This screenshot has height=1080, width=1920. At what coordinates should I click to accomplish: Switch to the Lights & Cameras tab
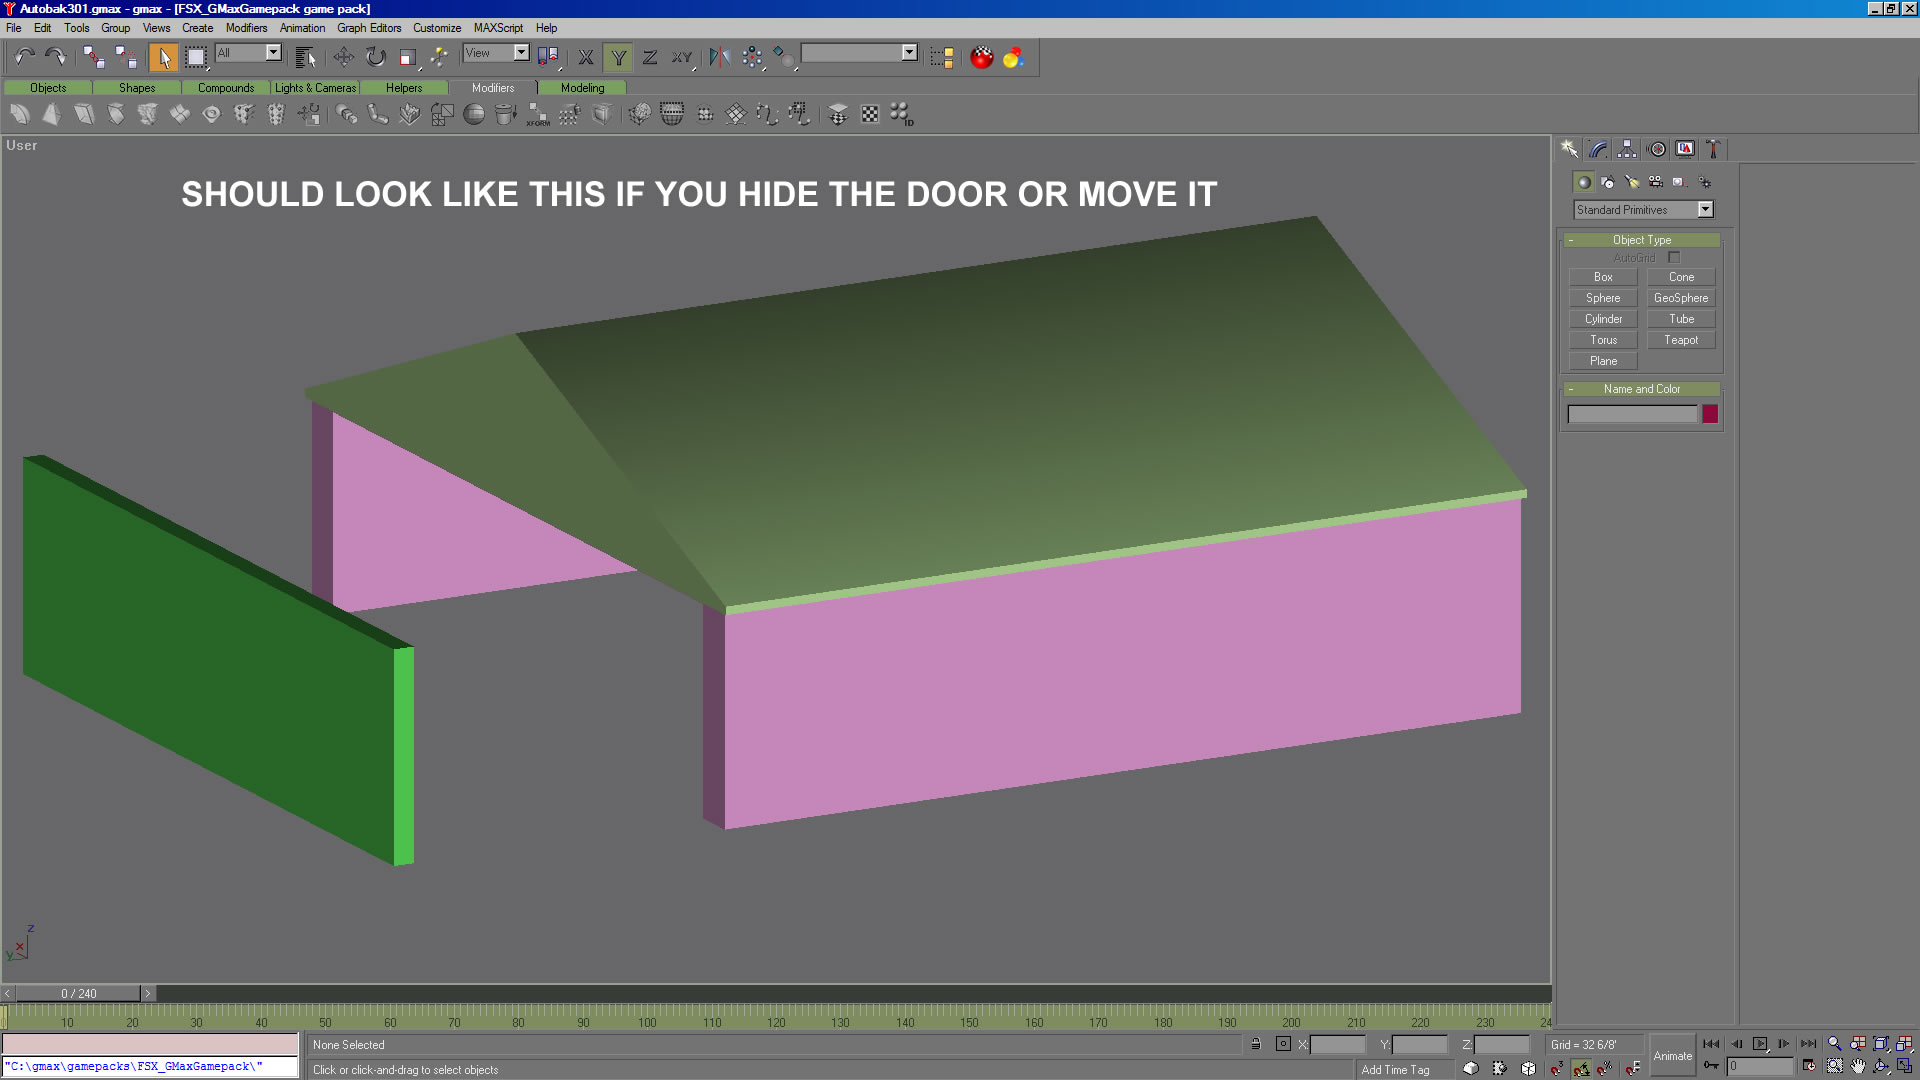(x=315, y=88)
